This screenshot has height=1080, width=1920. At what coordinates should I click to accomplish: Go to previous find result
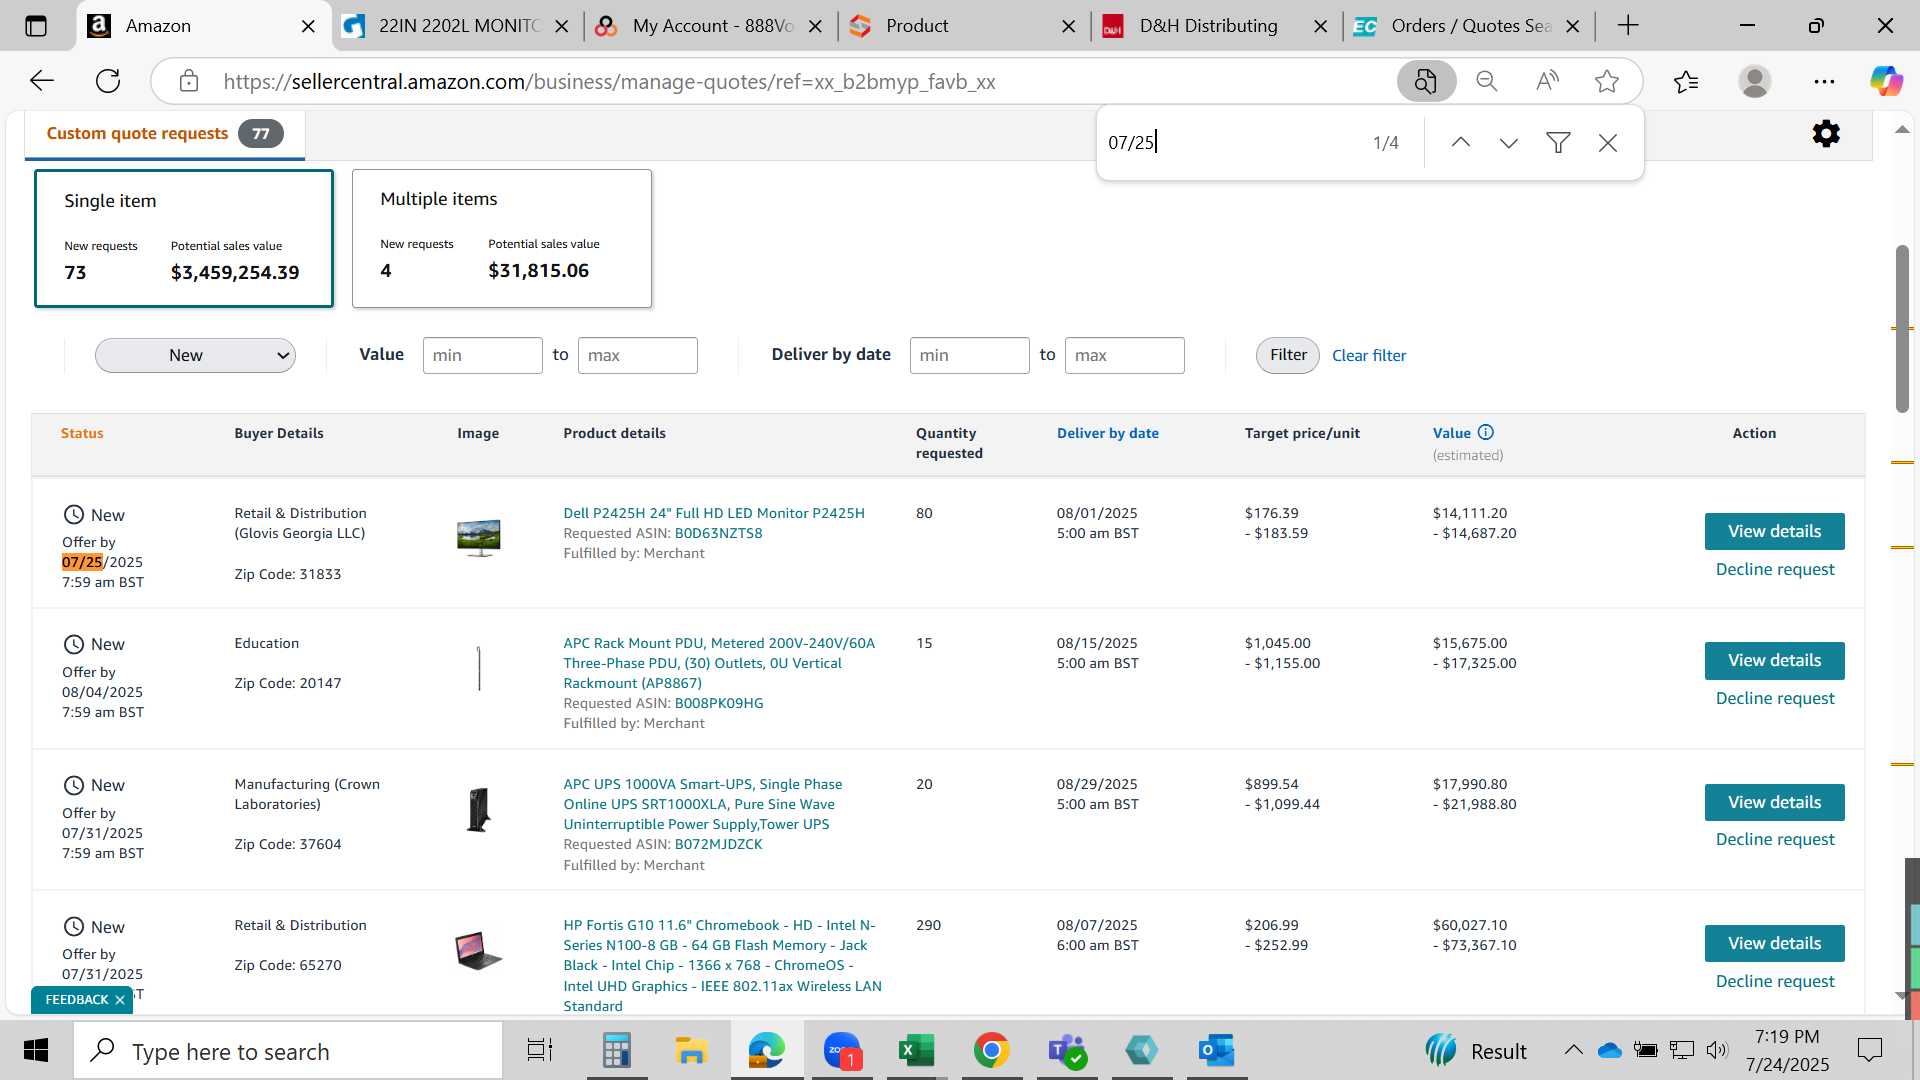1460,143
